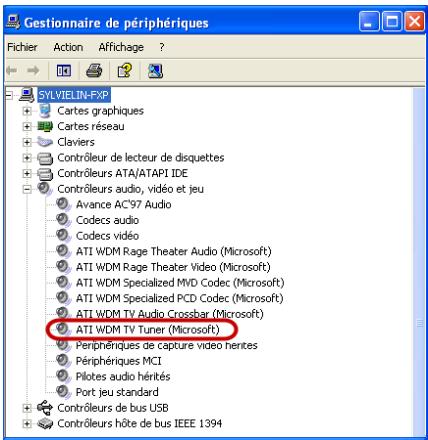Click the show/hide console tree icon
428x440 pixels.
[64, 71]
